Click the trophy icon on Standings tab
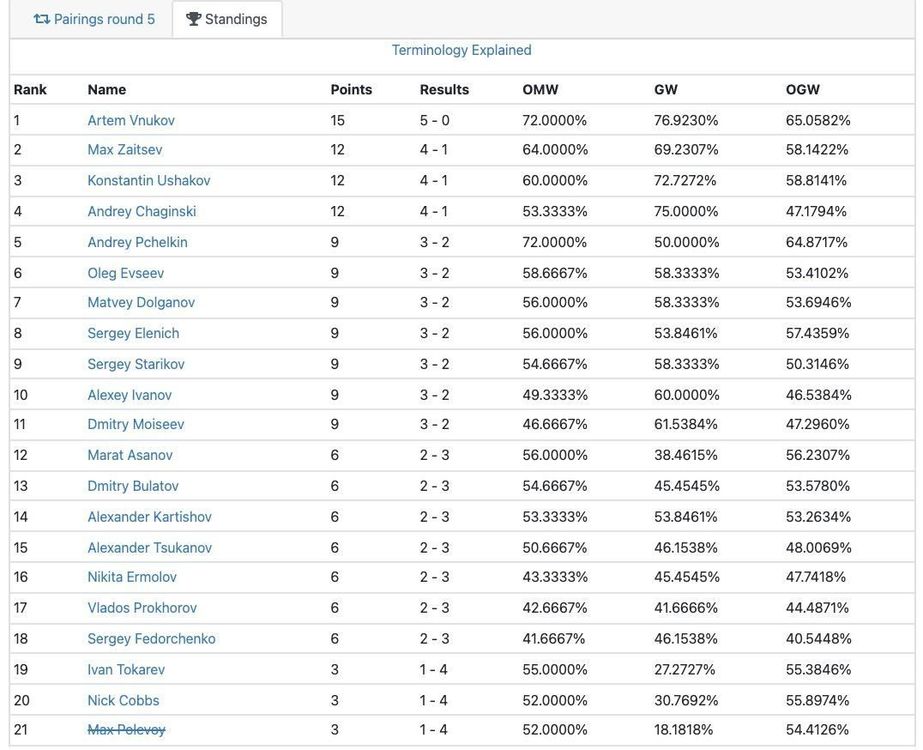Image resolution: width=923 pixels, height=750 pixels. 193,19
